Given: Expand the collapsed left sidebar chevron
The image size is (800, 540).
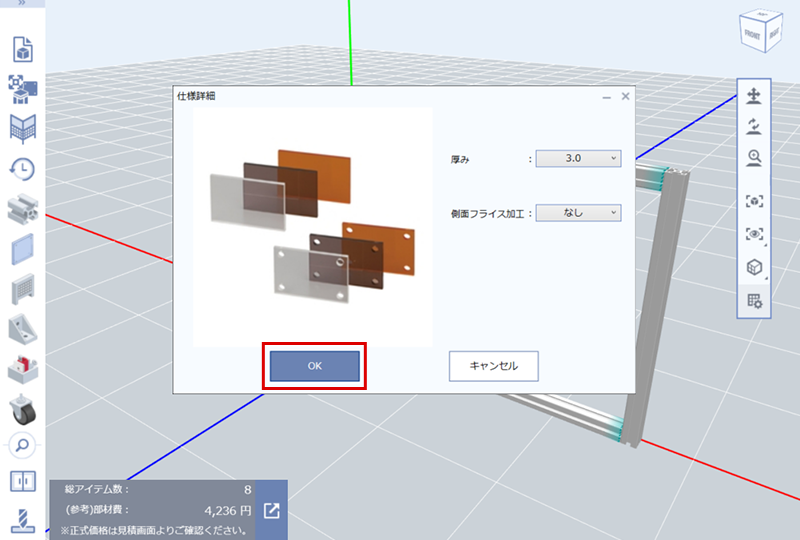Looking at the screenshot, I should tap(22, 4).
